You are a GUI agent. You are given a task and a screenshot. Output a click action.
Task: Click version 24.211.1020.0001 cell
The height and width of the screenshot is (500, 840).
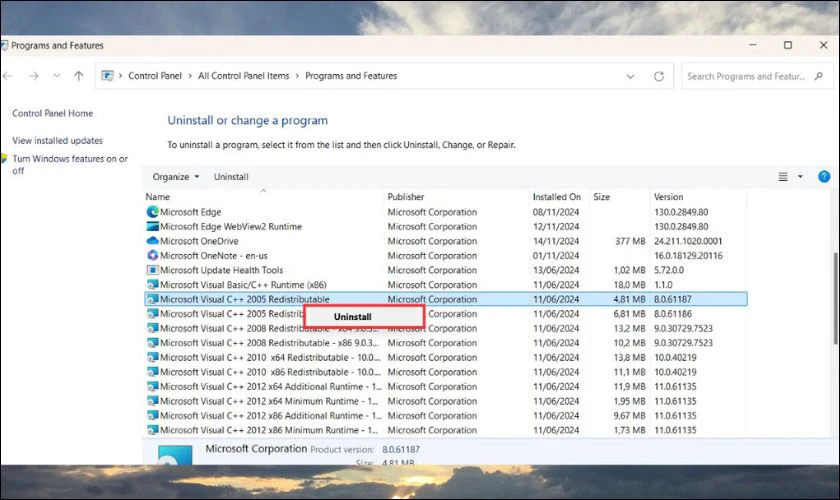(x=688, y=241)
